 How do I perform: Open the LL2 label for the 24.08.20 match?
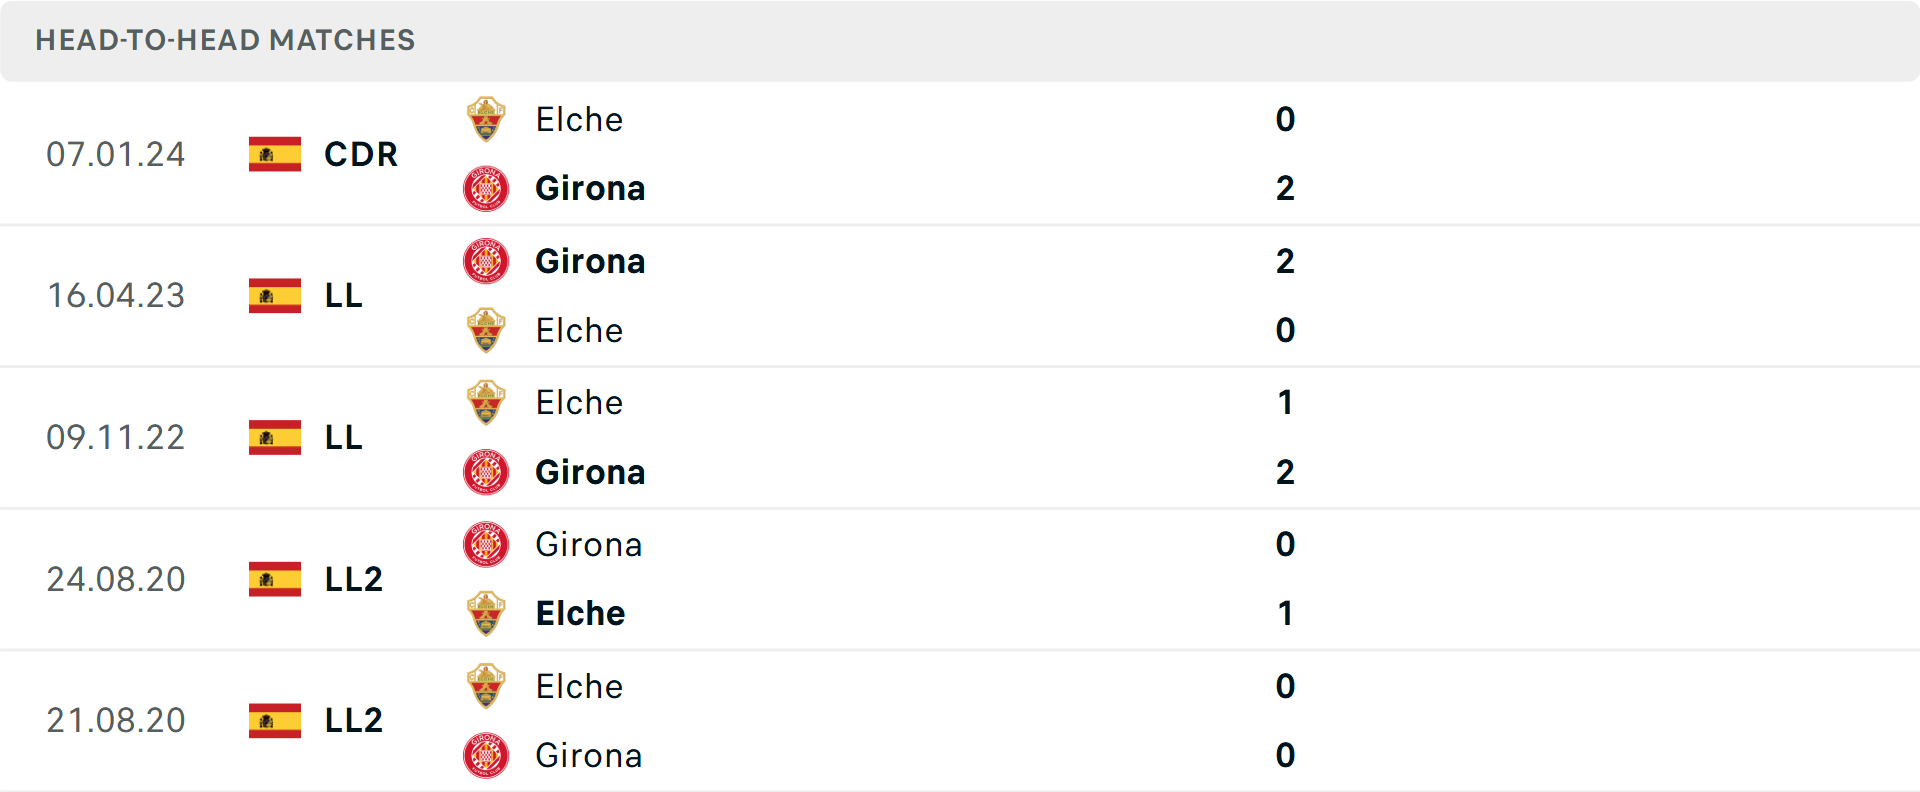click(353, 580)
